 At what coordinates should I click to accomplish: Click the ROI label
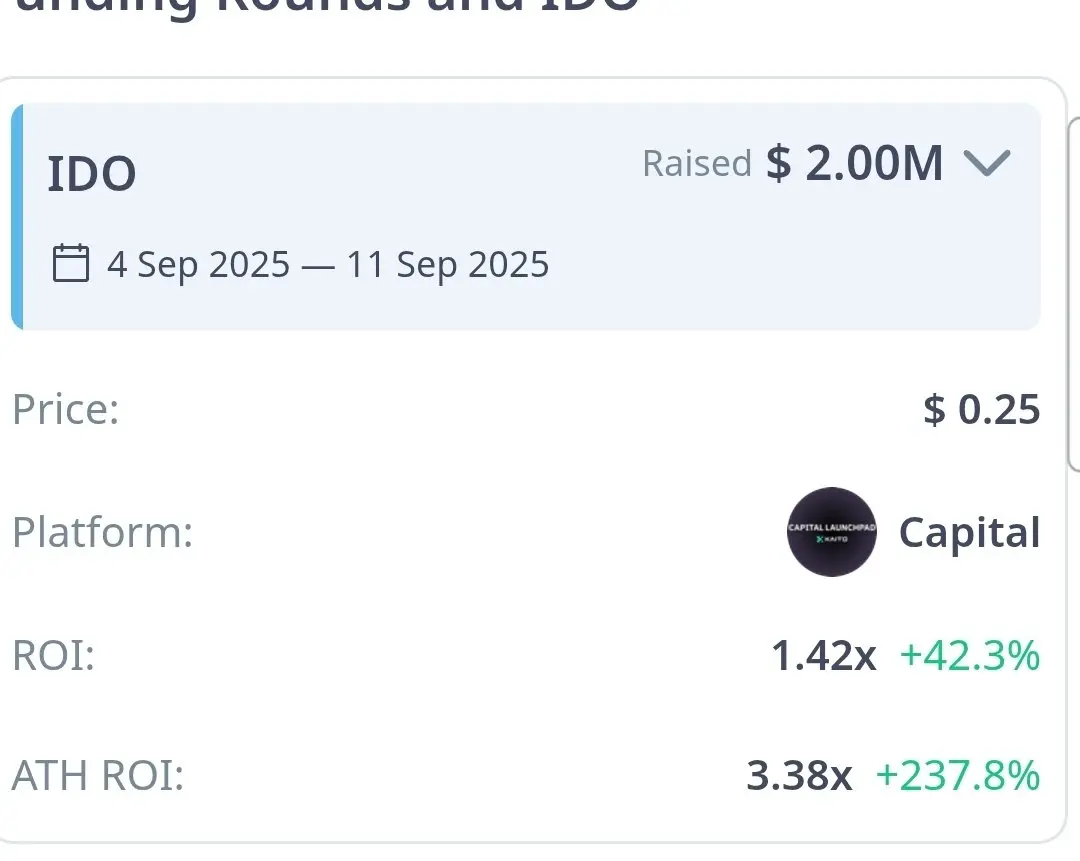(x=53, y=656)
